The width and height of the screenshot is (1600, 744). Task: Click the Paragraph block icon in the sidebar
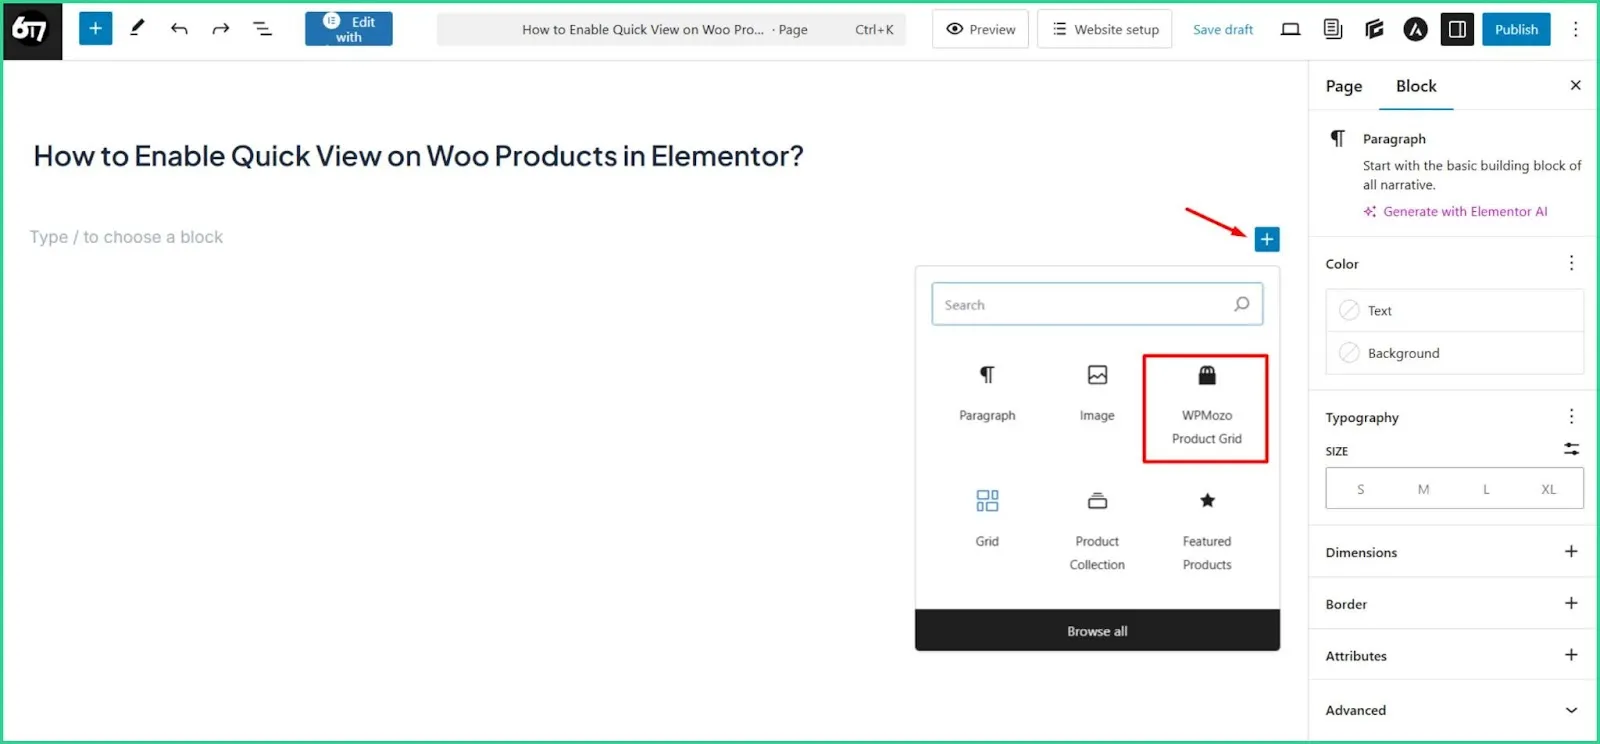point(1337,138)
